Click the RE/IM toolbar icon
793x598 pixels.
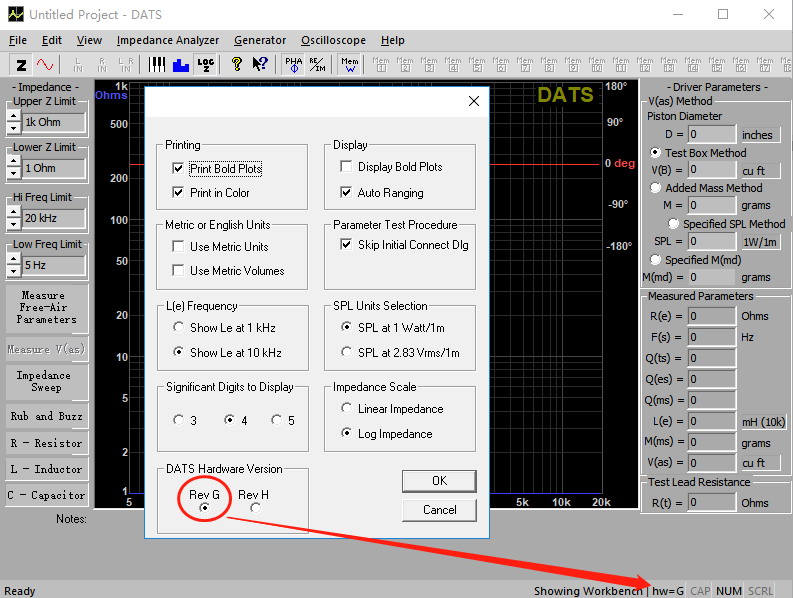click(316, 65)
